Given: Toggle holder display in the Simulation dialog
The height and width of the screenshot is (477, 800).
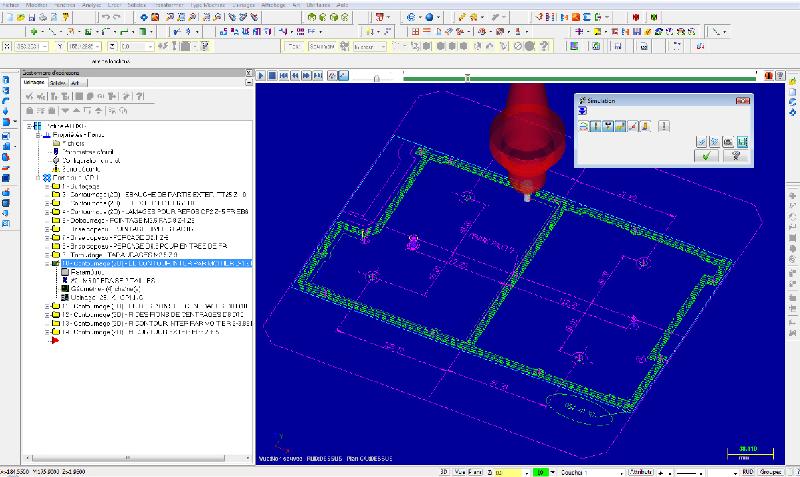Looking at the screenshot, I should pos(608,126).
